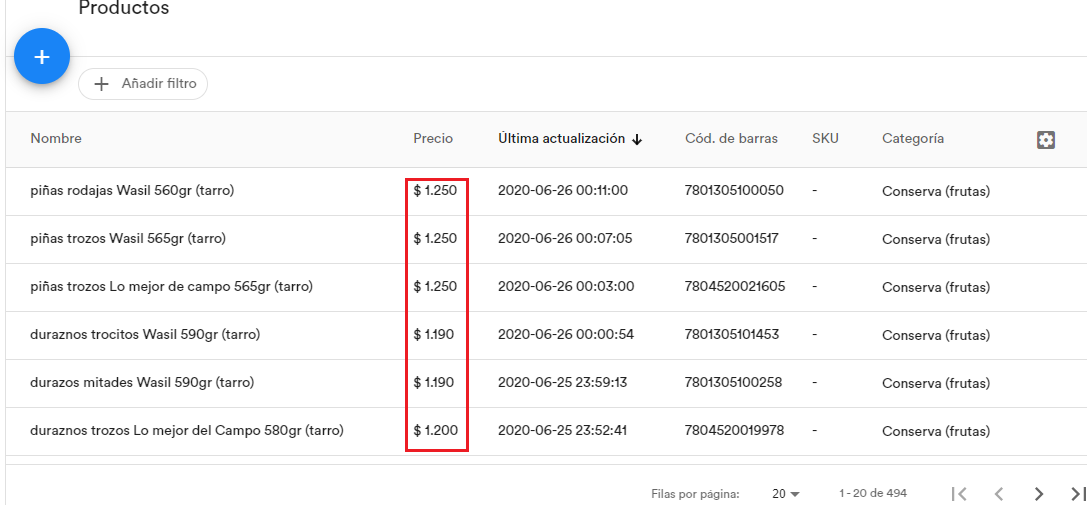
Task: Sort by Precio column header
Action: pos(433,139)
